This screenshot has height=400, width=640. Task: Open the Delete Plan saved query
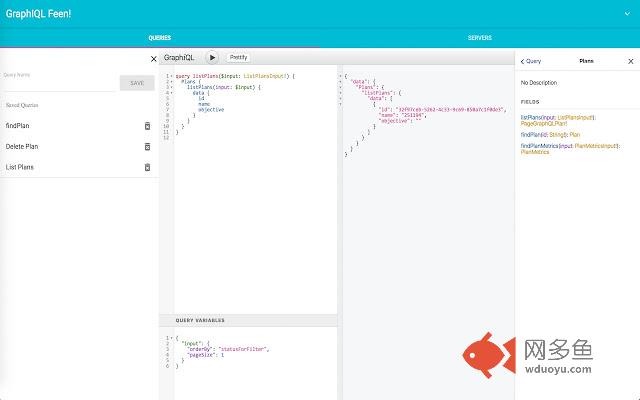click(x=22, y=147)
